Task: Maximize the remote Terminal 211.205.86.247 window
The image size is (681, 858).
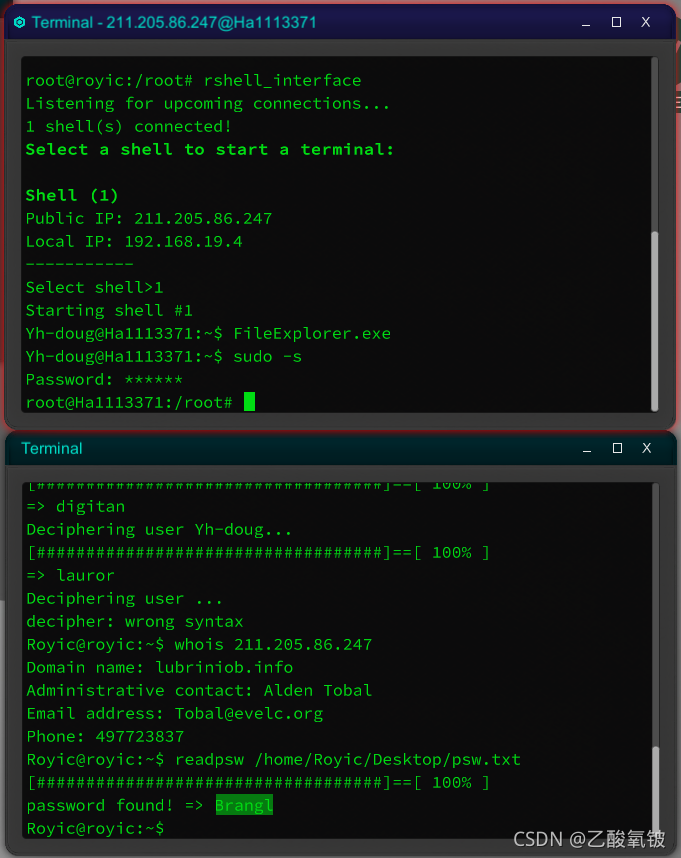Action: pos(616,22)
